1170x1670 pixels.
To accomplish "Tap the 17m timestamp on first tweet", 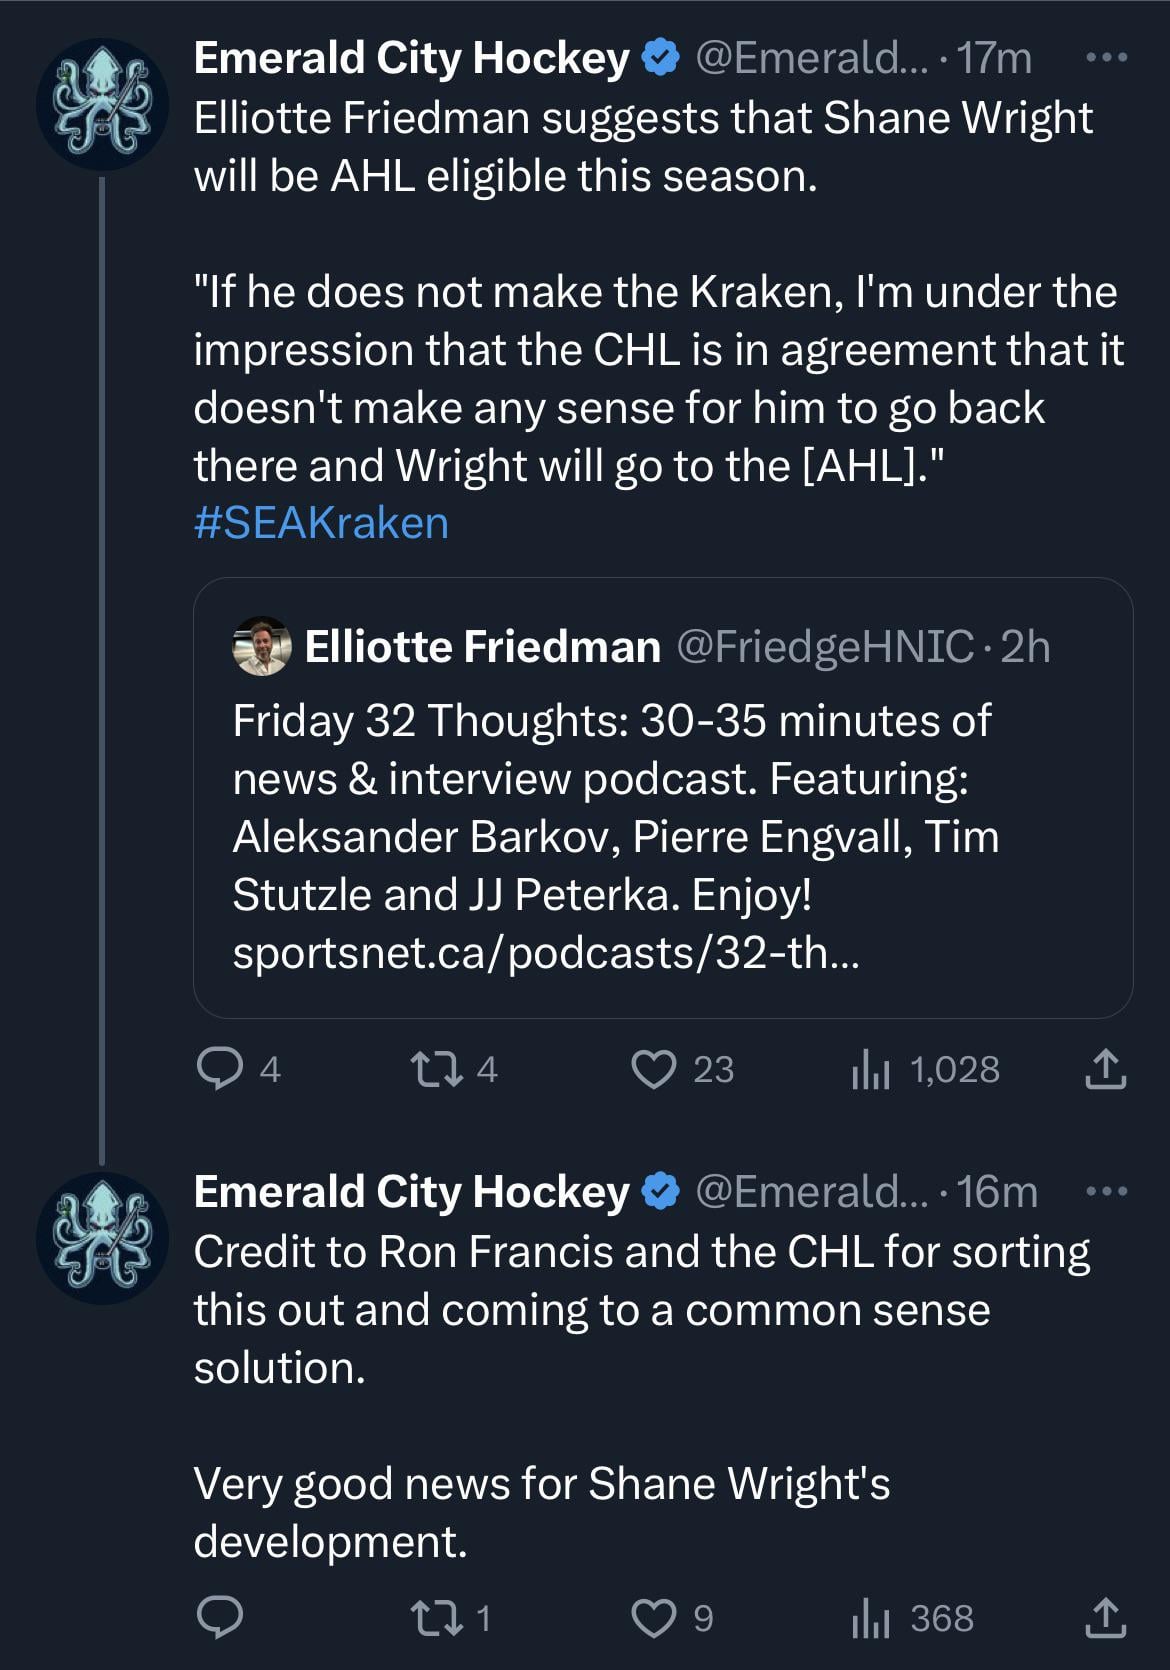I will (x=994, y=58).
